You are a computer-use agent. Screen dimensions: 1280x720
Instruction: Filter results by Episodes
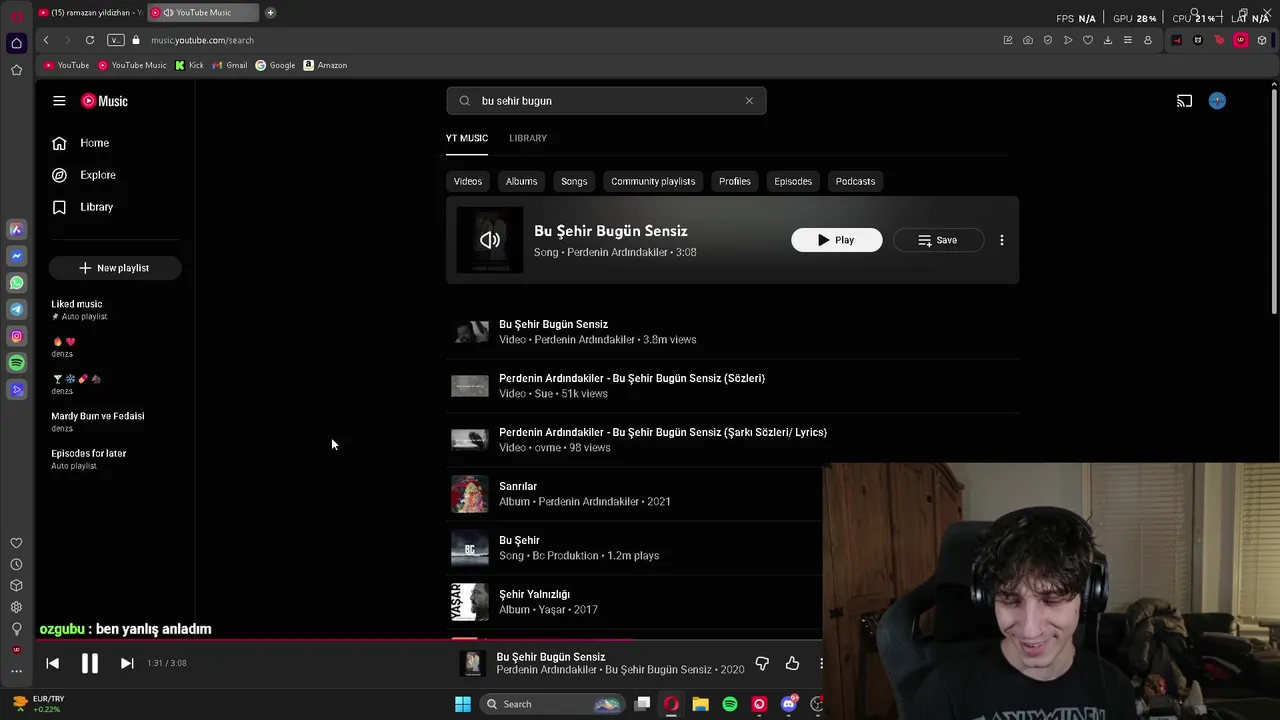pyautogui.click(x=793, y=181)
